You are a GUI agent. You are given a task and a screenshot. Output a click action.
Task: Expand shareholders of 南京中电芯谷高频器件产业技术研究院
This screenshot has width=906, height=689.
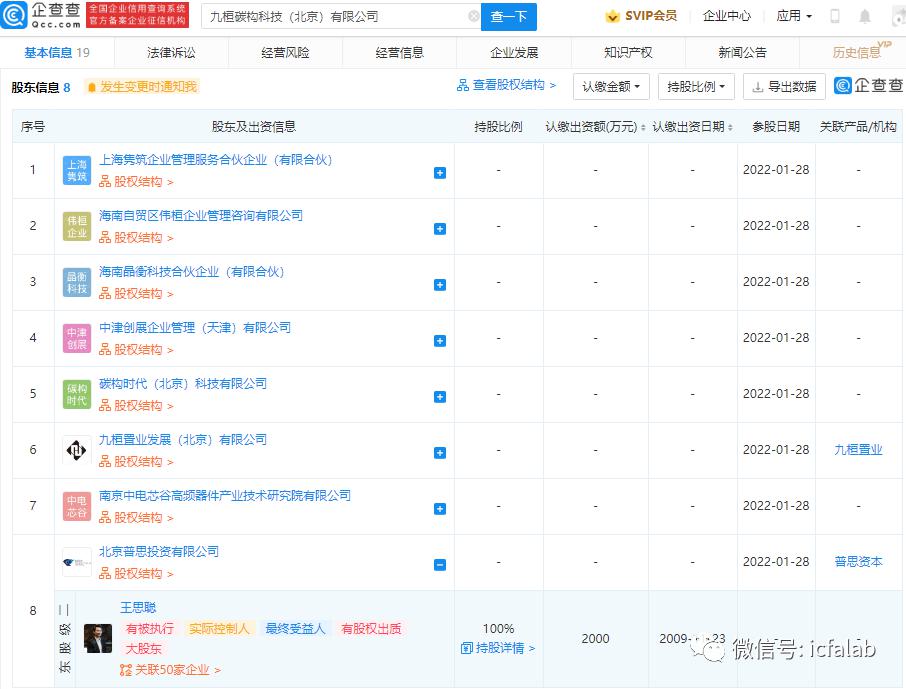point(440,509)
